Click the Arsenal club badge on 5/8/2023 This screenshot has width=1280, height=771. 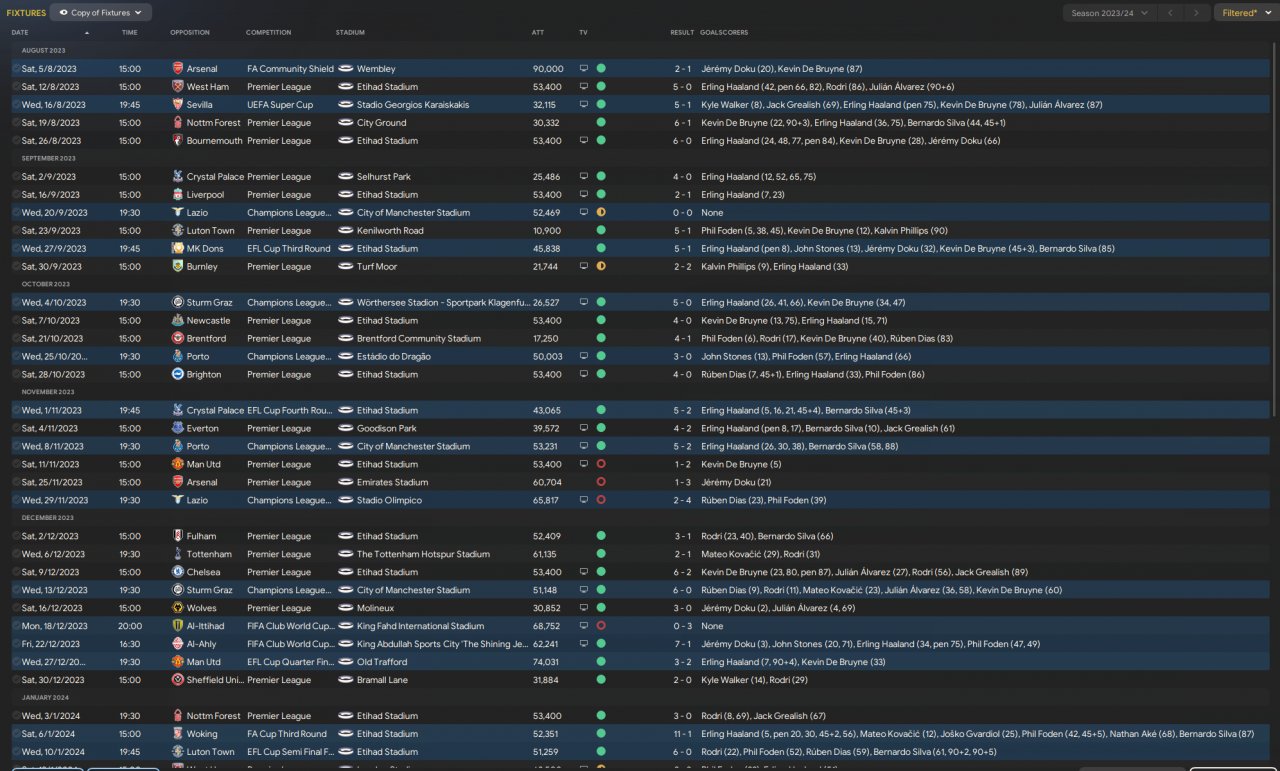[x=178, y=69]
